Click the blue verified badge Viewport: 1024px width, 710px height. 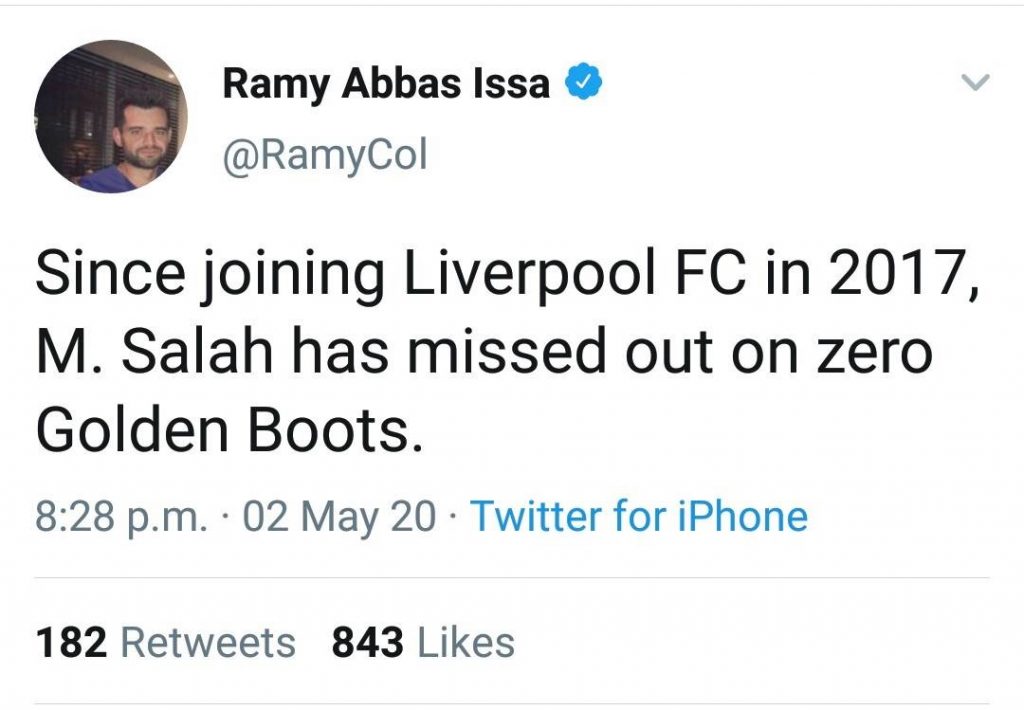click(583, 82)
